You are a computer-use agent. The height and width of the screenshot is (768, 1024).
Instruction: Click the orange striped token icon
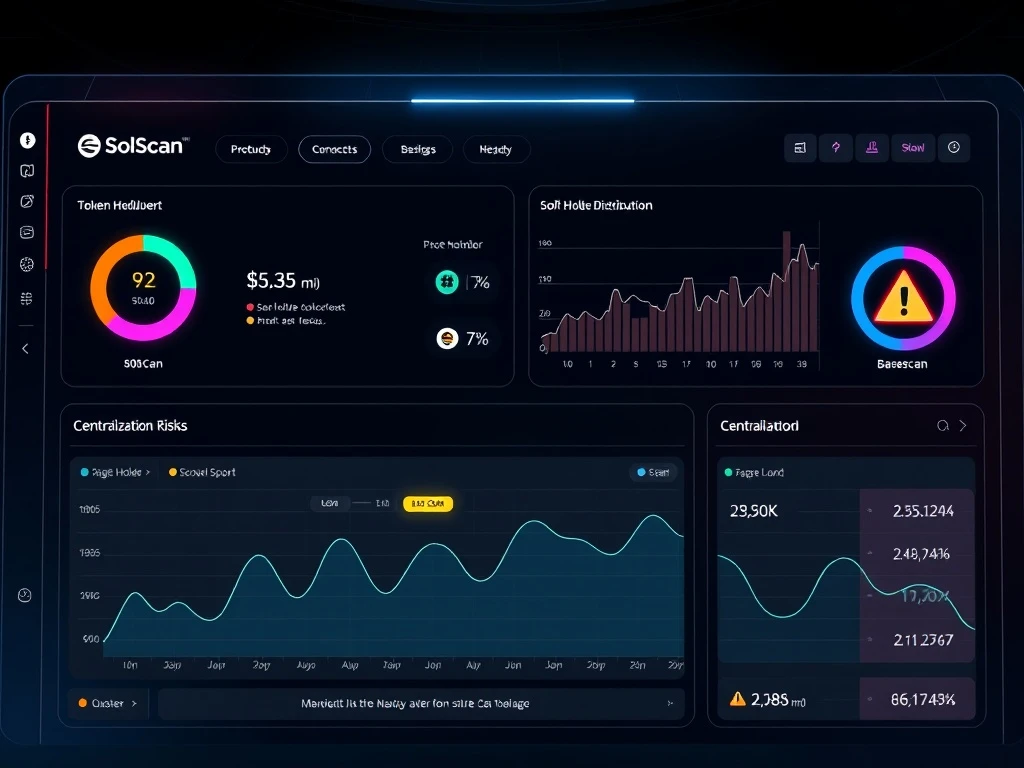point(447,338)
